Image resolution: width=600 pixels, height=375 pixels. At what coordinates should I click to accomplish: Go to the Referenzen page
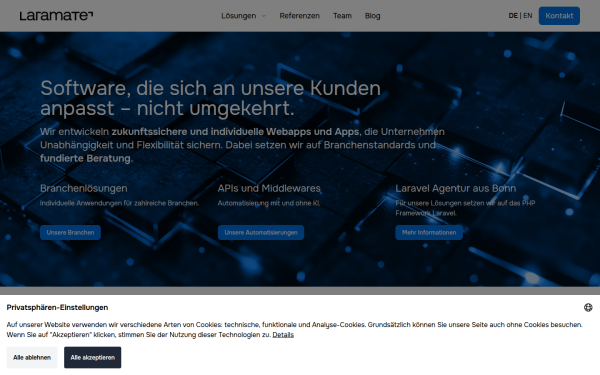(x=299, y=16)
